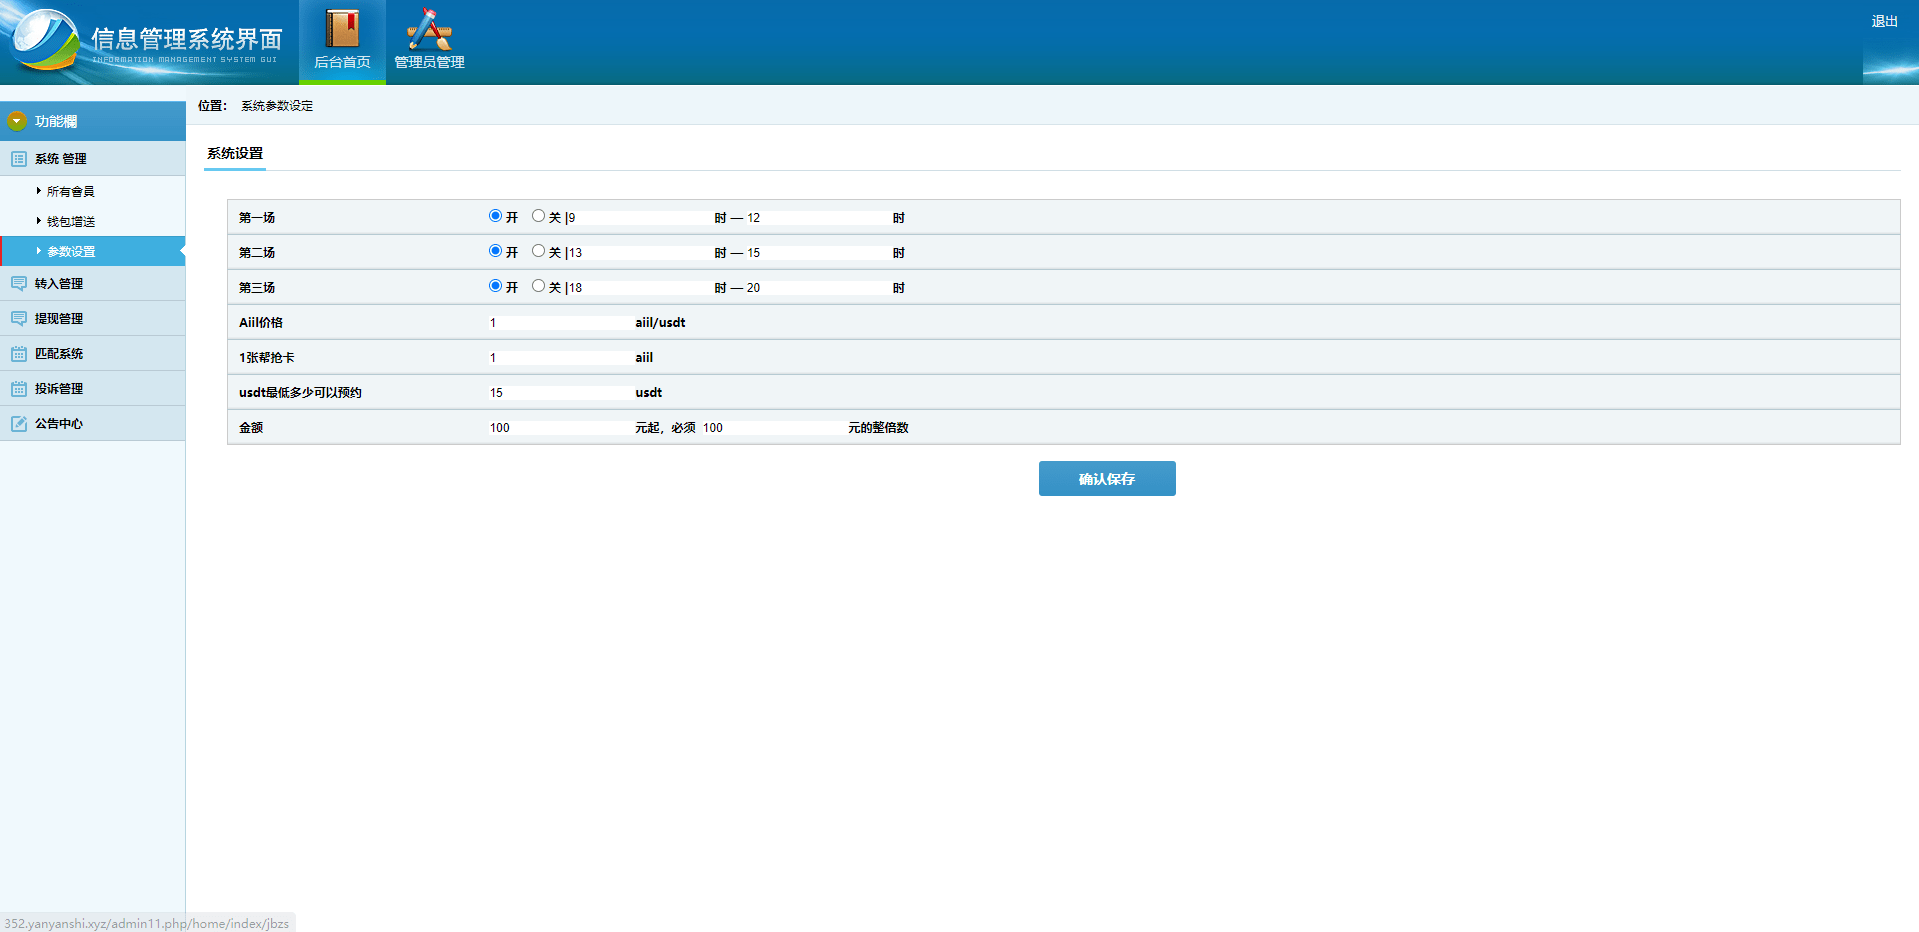Open 所有會員 in the sidebar tree

[70, 192]
